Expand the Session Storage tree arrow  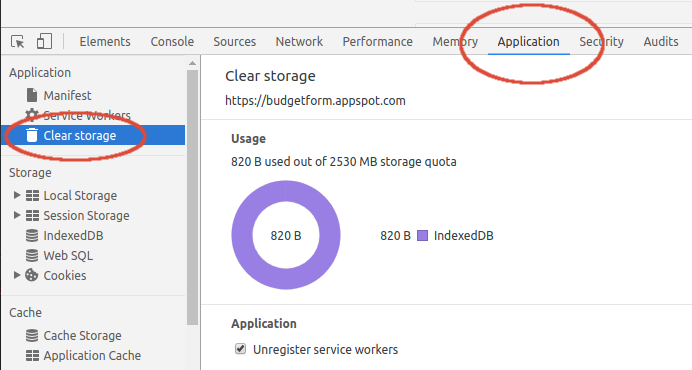tap(17, 215)
